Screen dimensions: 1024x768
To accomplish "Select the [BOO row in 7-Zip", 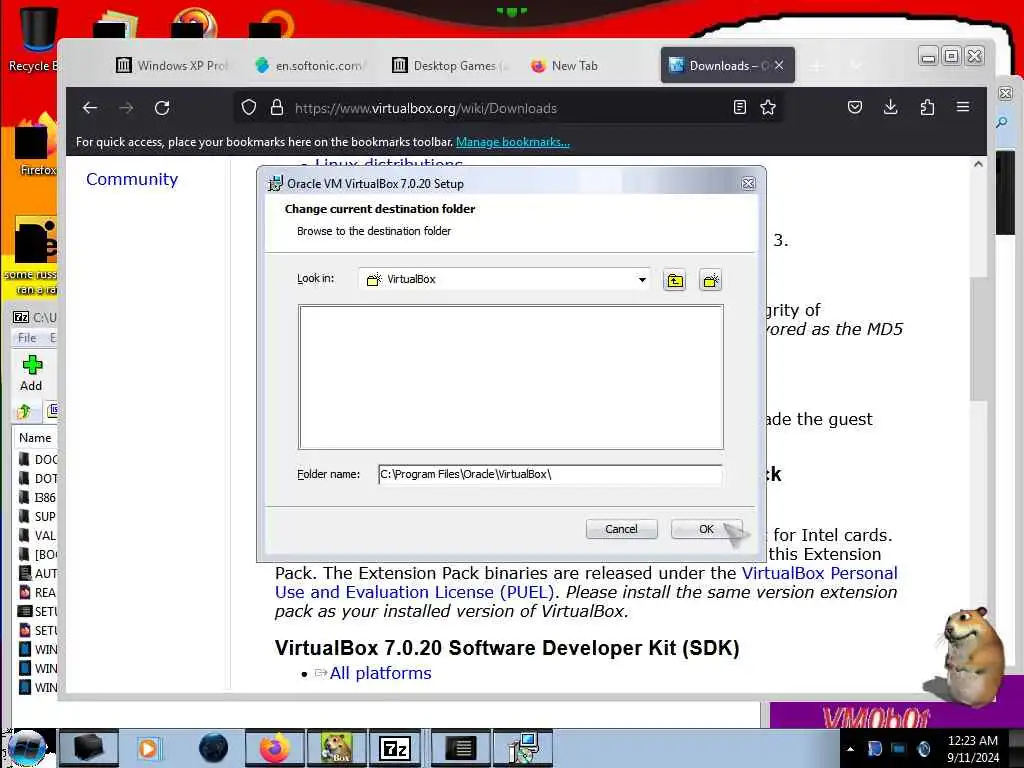I will click(38, 554).
